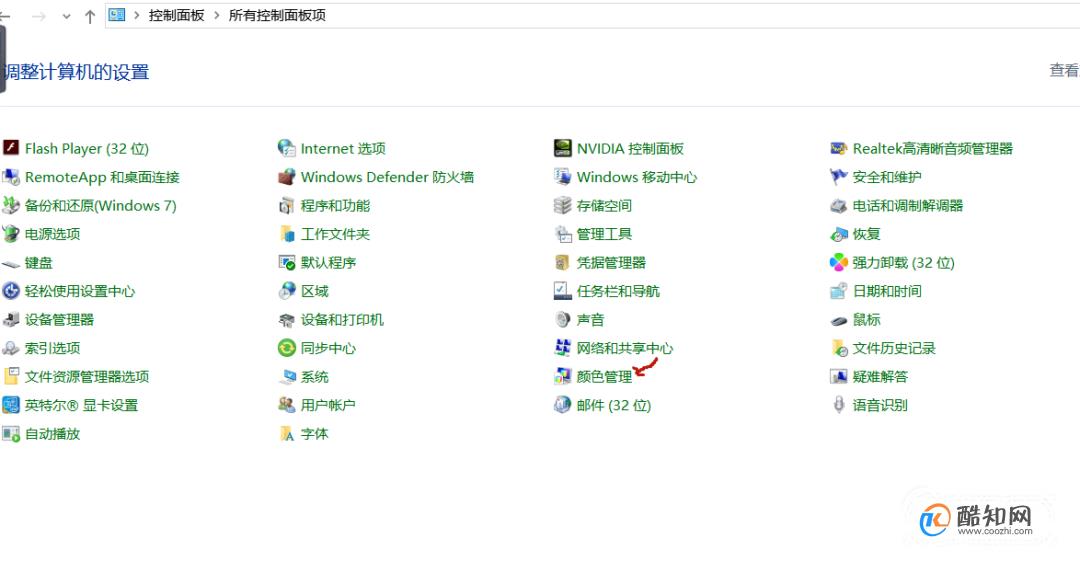Click the 默认程序 icon

point(287,263)
